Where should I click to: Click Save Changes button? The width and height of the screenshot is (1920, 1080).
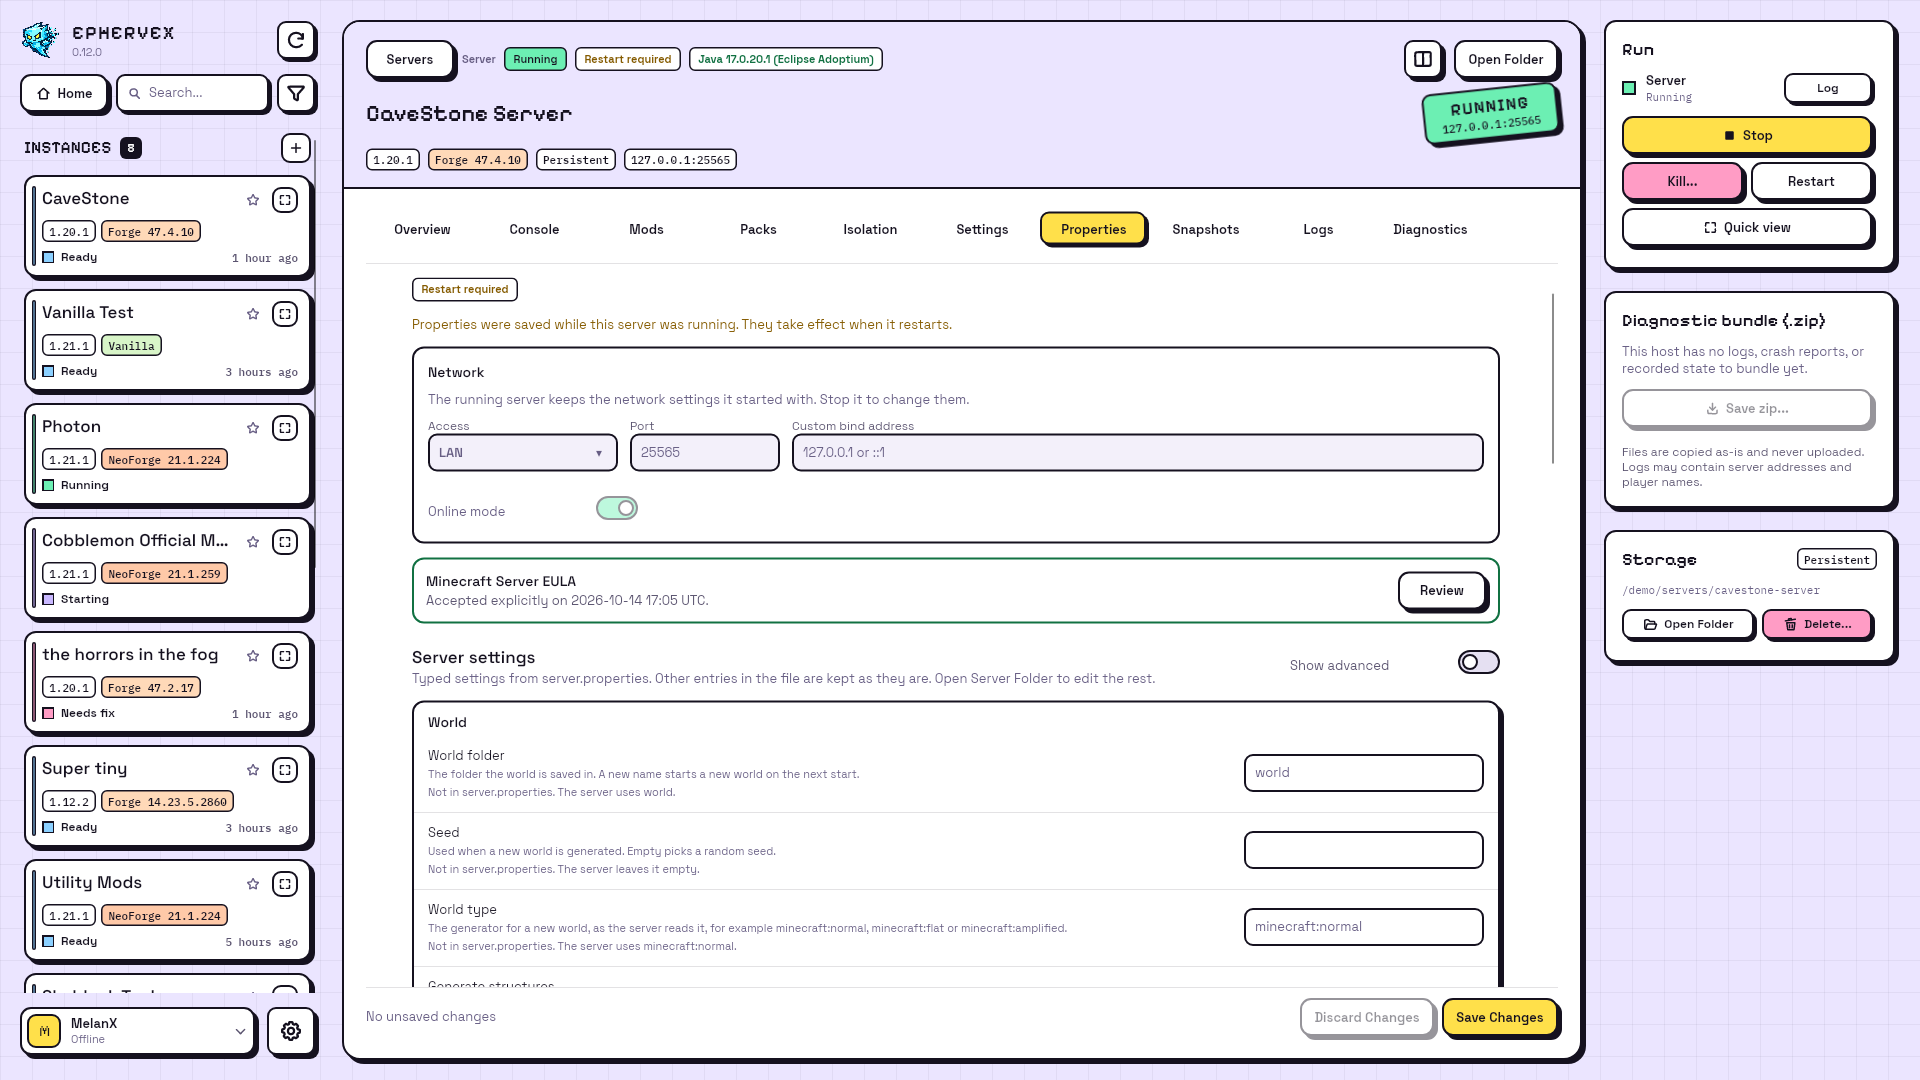[1499, 1017]
